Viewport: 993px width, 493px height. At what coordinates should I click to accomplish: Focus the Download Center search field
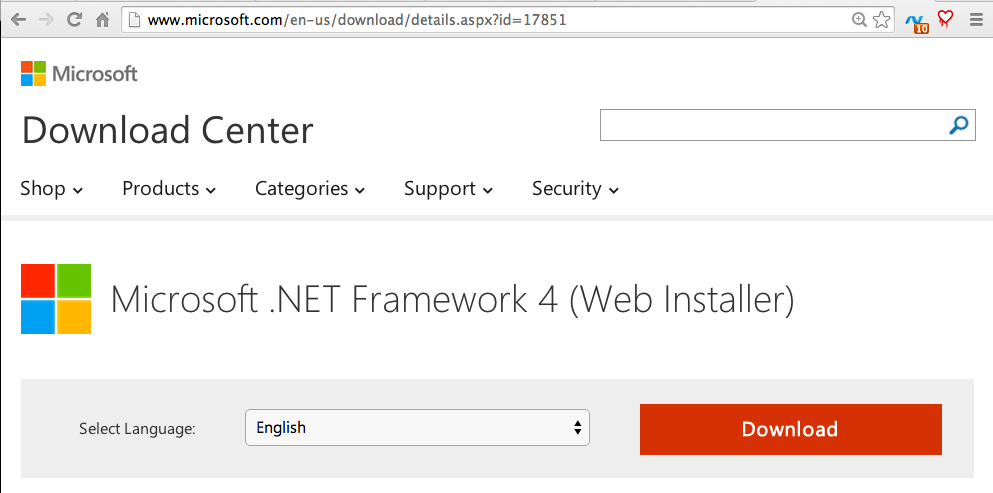click(772, 125)
